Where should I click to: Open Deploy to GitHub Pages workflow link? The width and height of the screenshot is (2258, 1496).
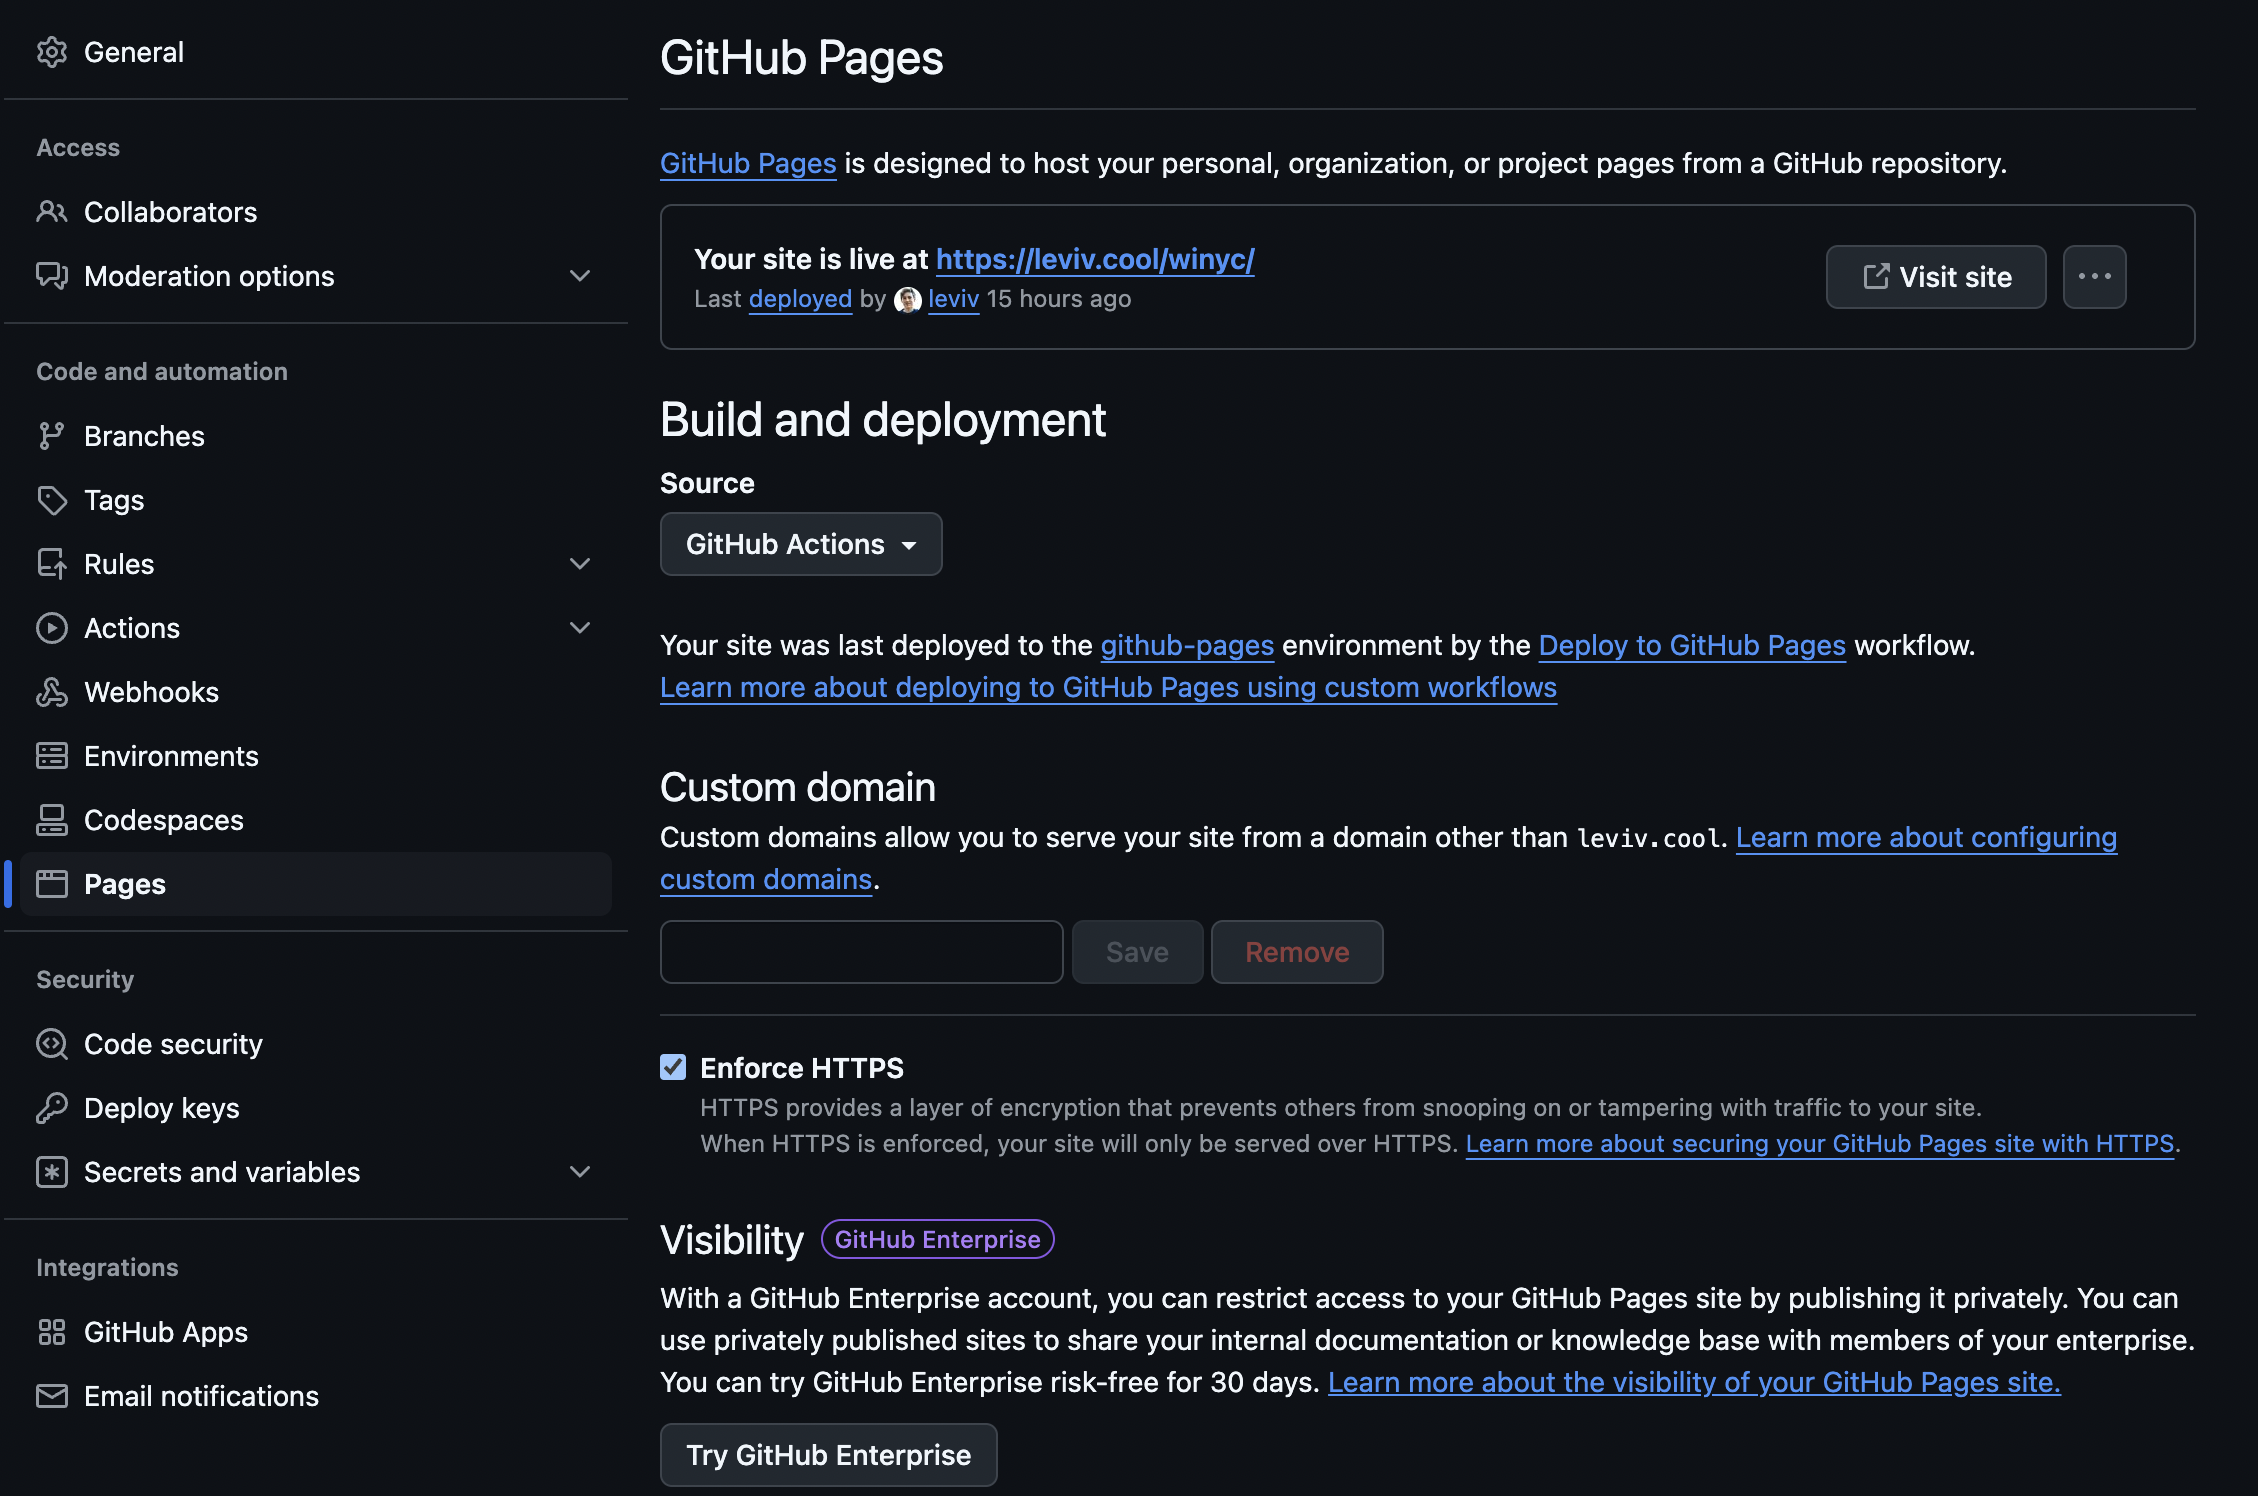[x=1692, y=646]
